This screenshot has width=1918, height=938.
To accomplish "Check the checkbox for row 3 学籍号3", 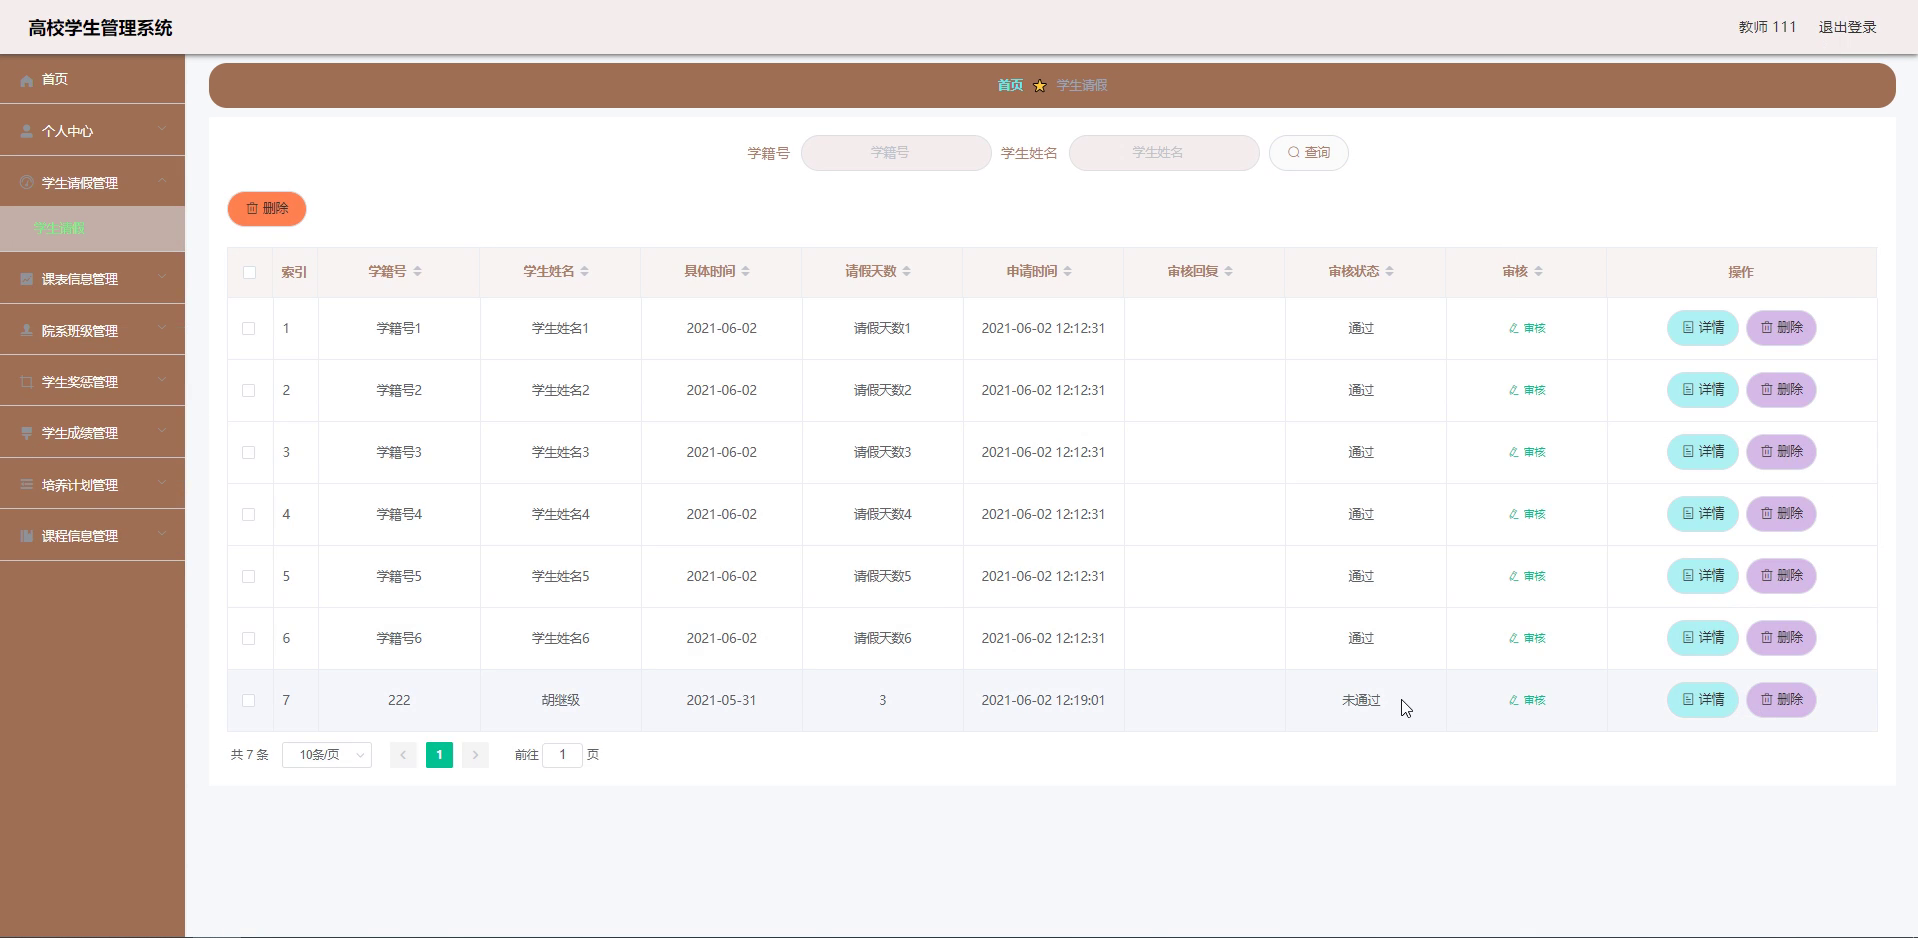I will [249, 452].
